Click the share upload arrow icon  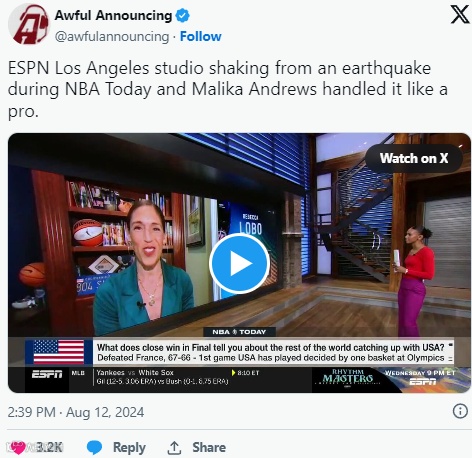click(174, 448)
